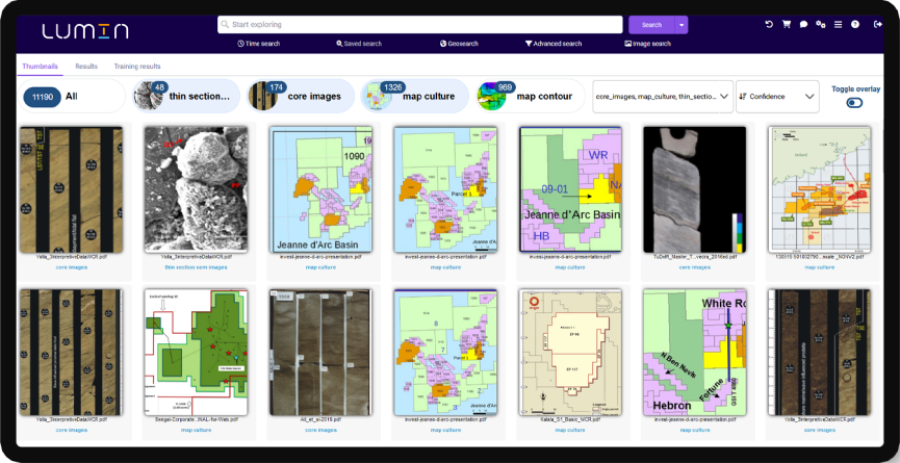Click file name All_et_al-2019.pdf
The image size is (900, 463).
tap(321, 420)
